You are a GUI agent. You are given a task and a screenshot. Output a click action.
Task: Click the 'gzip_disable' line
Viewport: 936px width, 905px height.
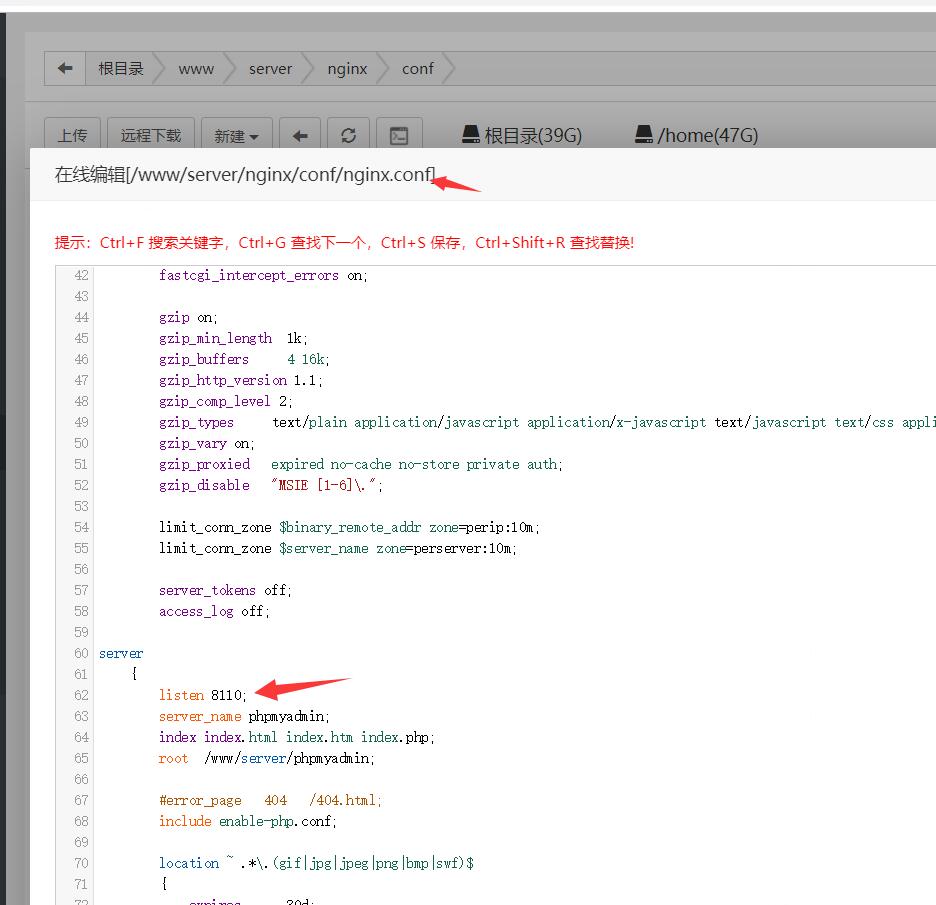pyautogui.click(x=270, y=485)
